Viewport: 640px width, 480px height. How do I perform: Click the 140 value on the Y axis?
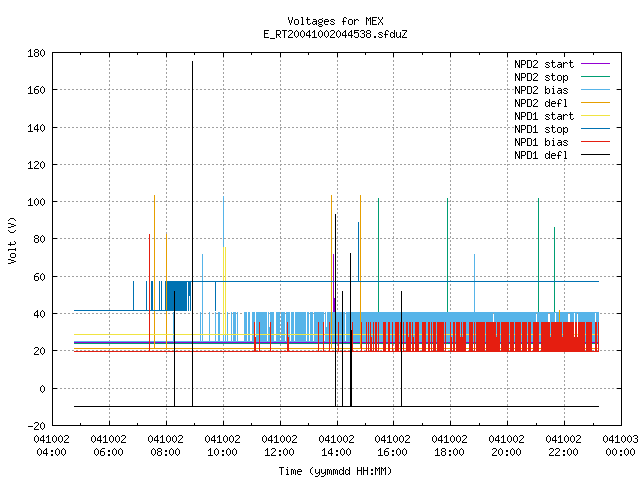coord(36,128)
